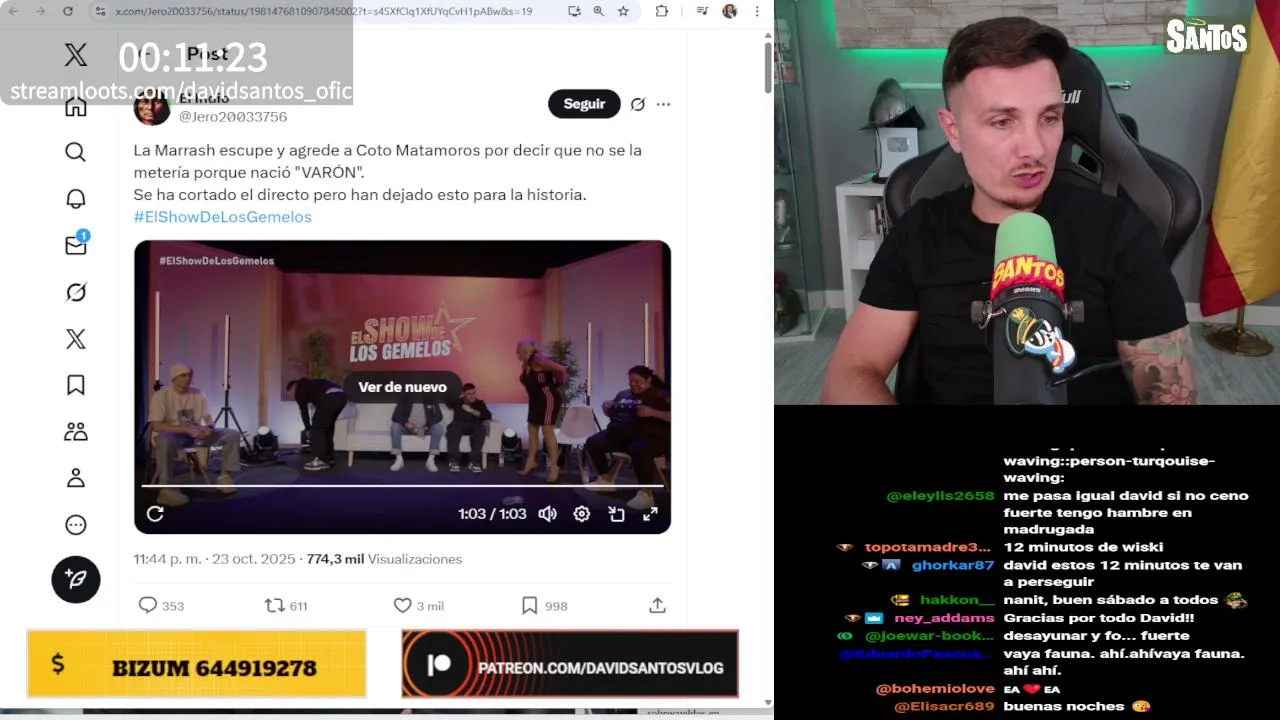This screenshot has height=720, width=1280.
Task: Open Messages envelope with badge
Action: (x=76, y=244)
